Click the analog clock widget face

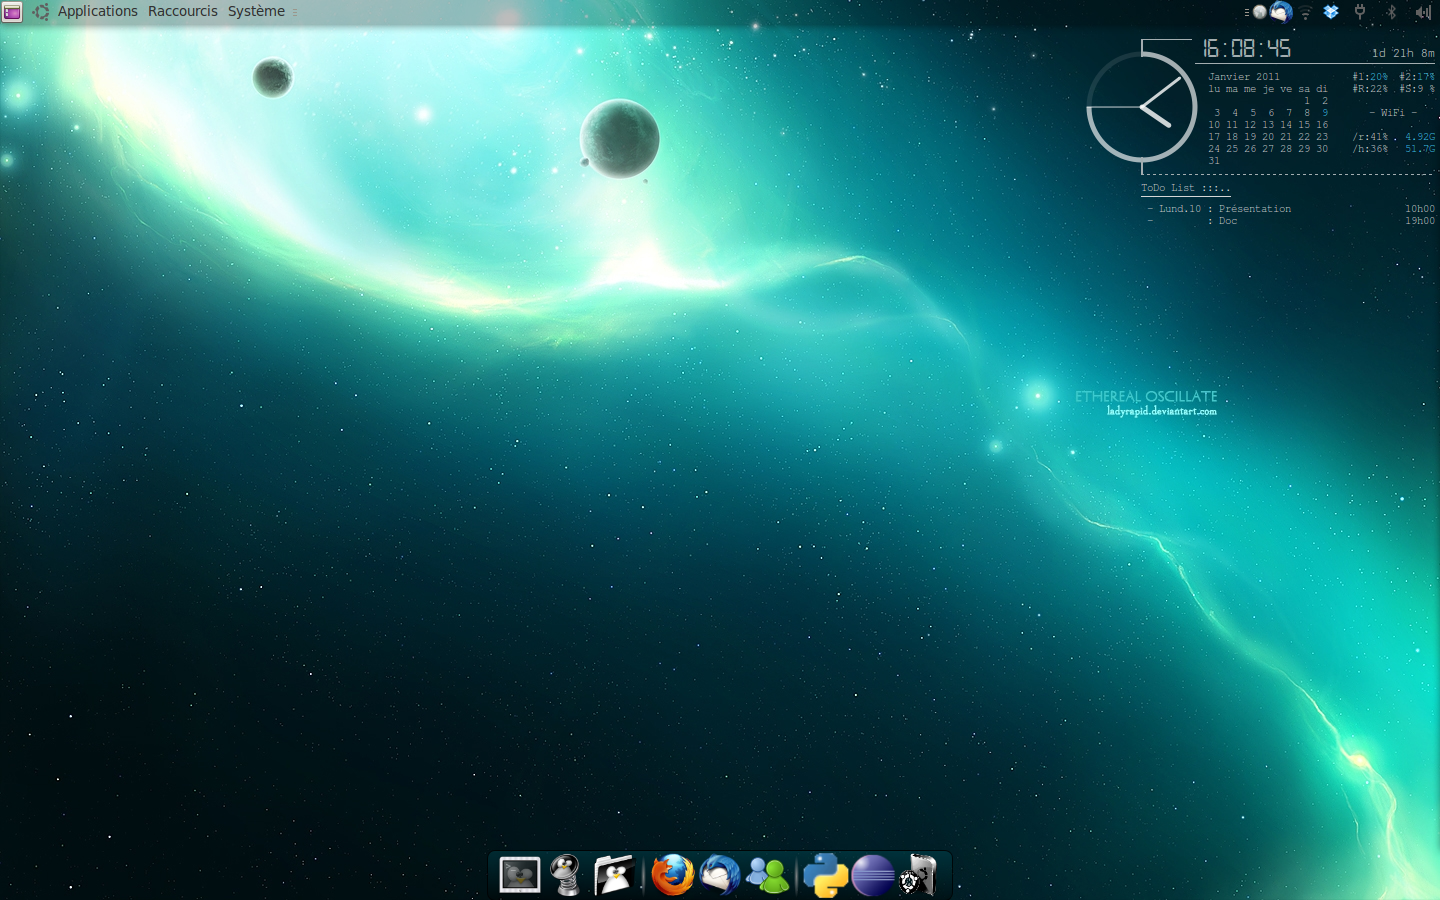pos(1142,107)
